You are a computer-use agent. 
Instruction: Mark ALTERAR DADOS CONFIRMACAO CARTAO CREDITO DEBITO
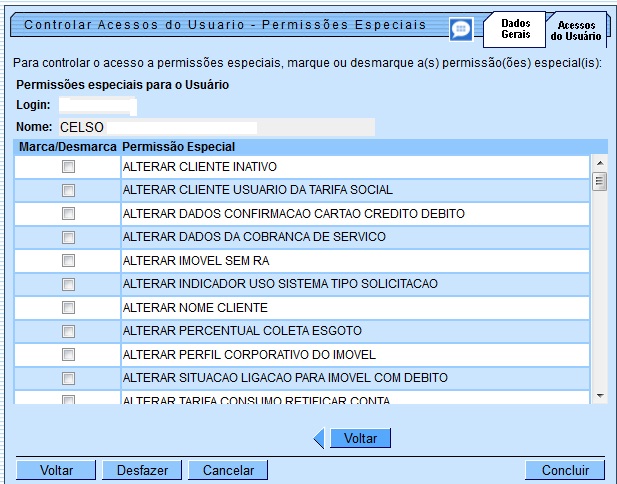tap(68, 214)
